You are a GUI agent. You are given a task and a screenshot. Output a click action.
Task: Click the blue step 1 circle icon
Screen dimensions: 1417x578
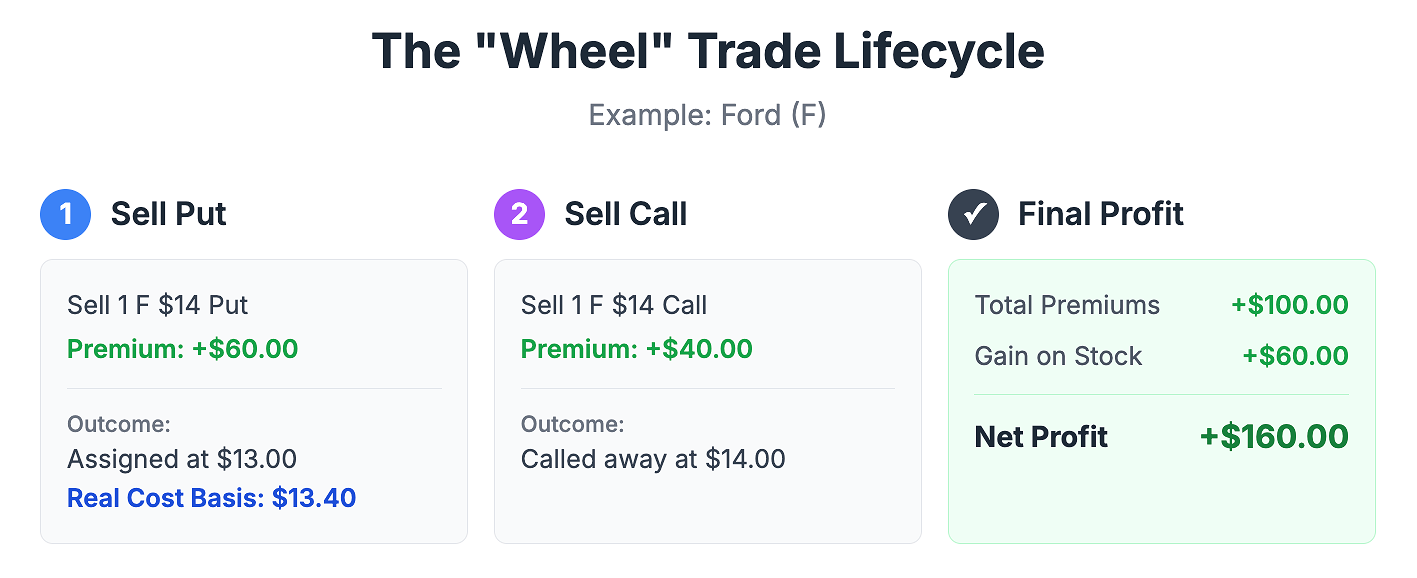coord(65,214)
